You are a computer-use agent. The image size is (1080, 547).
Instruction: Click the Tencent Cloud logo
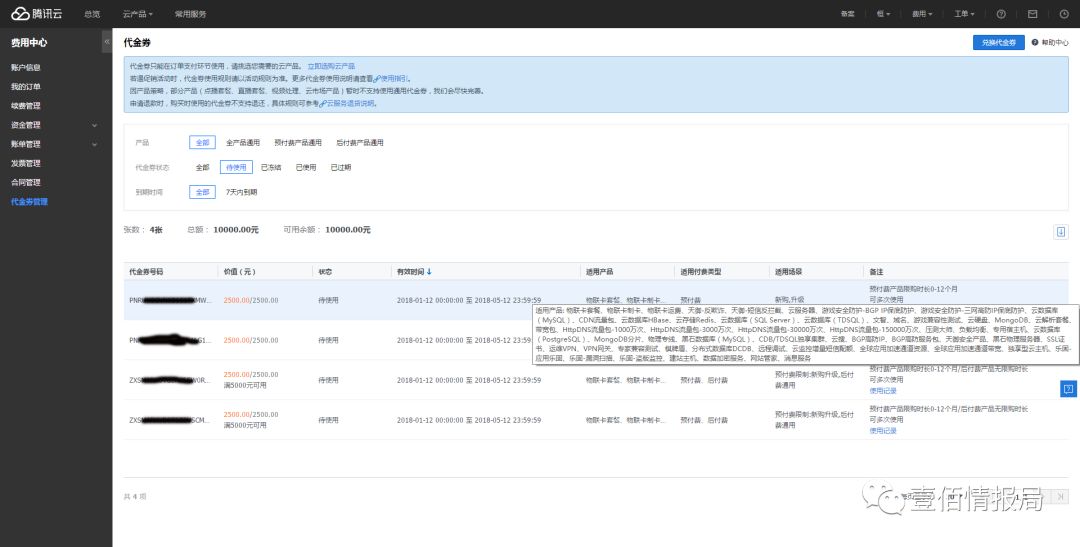(39, 14)
